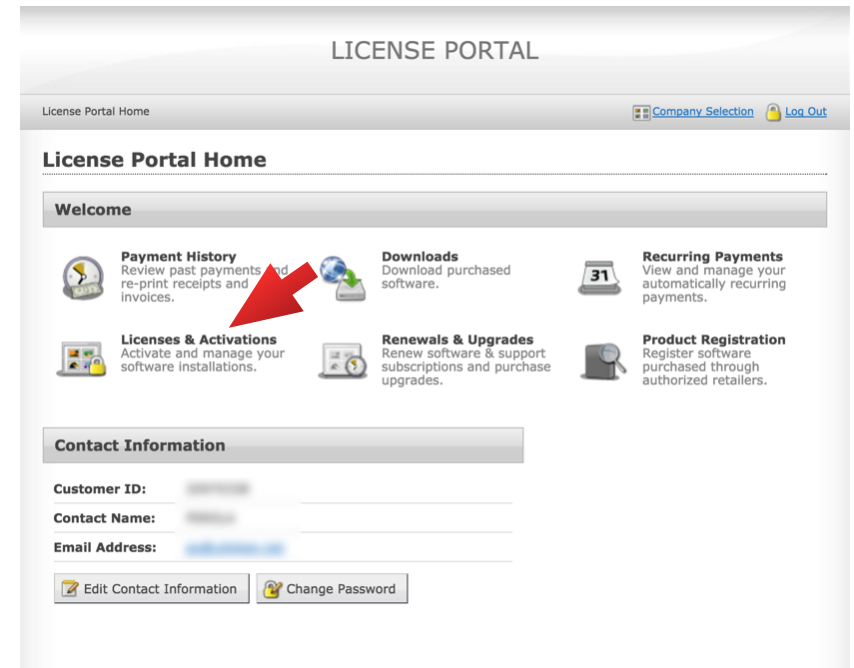The image size is (854, 668).
Task: Click the blurred email address link
Action: (x=234, y=548)
